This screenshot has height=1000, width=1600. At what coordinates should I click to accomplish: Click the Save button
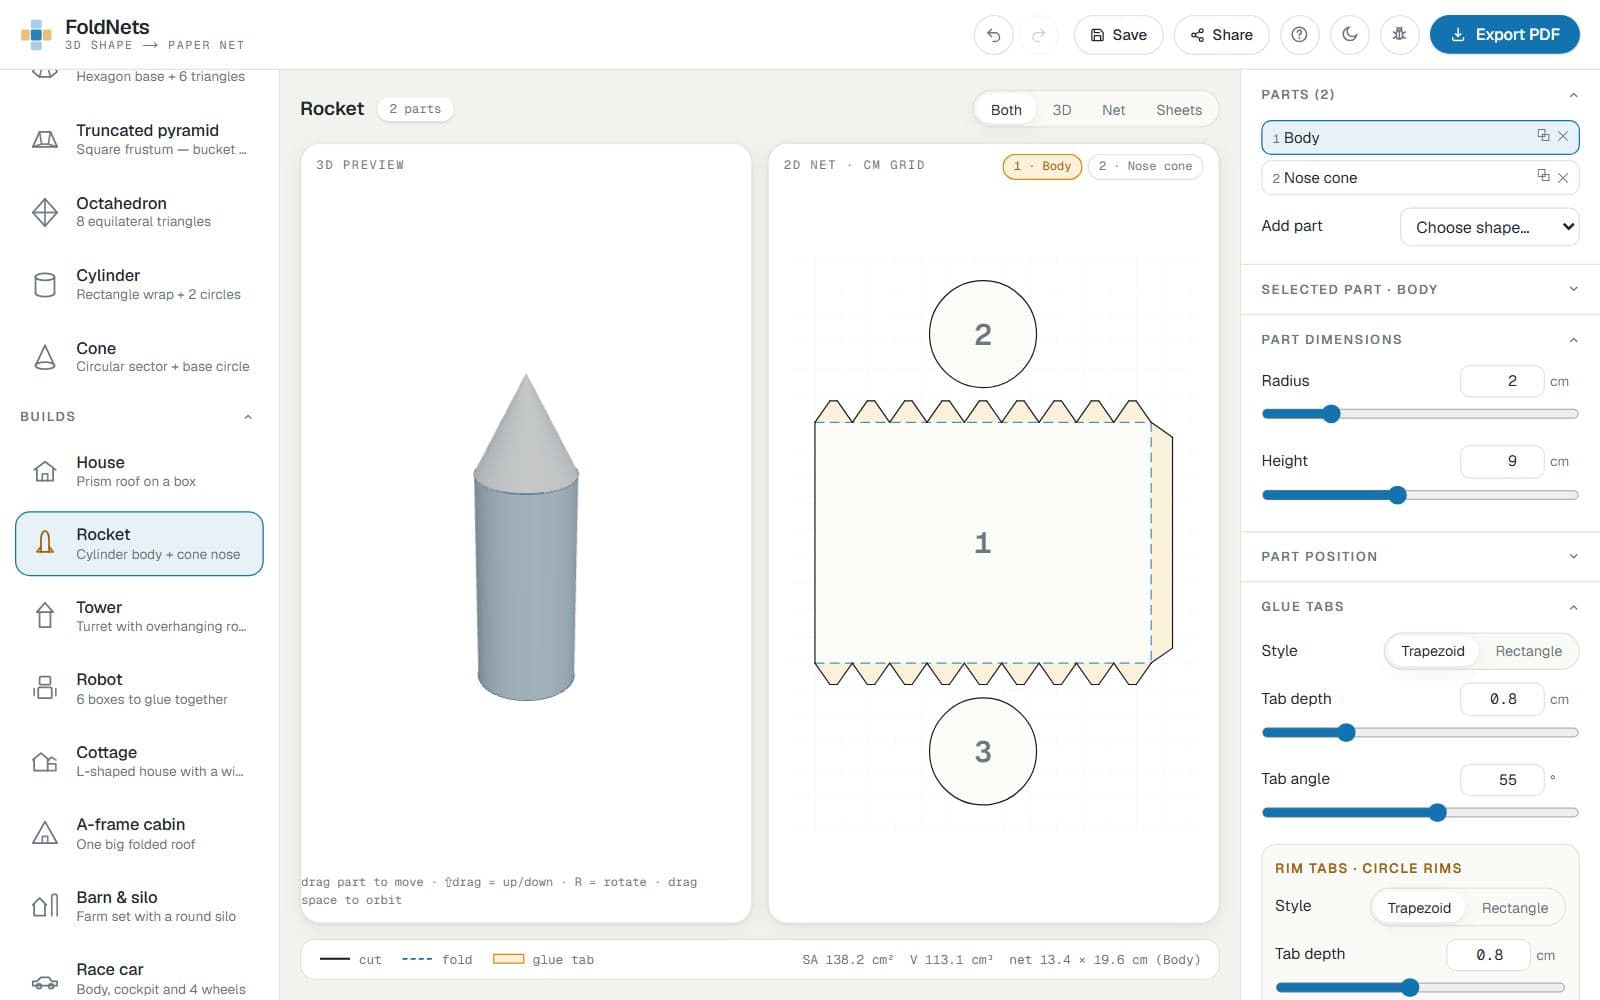[x=1118, y=35]
